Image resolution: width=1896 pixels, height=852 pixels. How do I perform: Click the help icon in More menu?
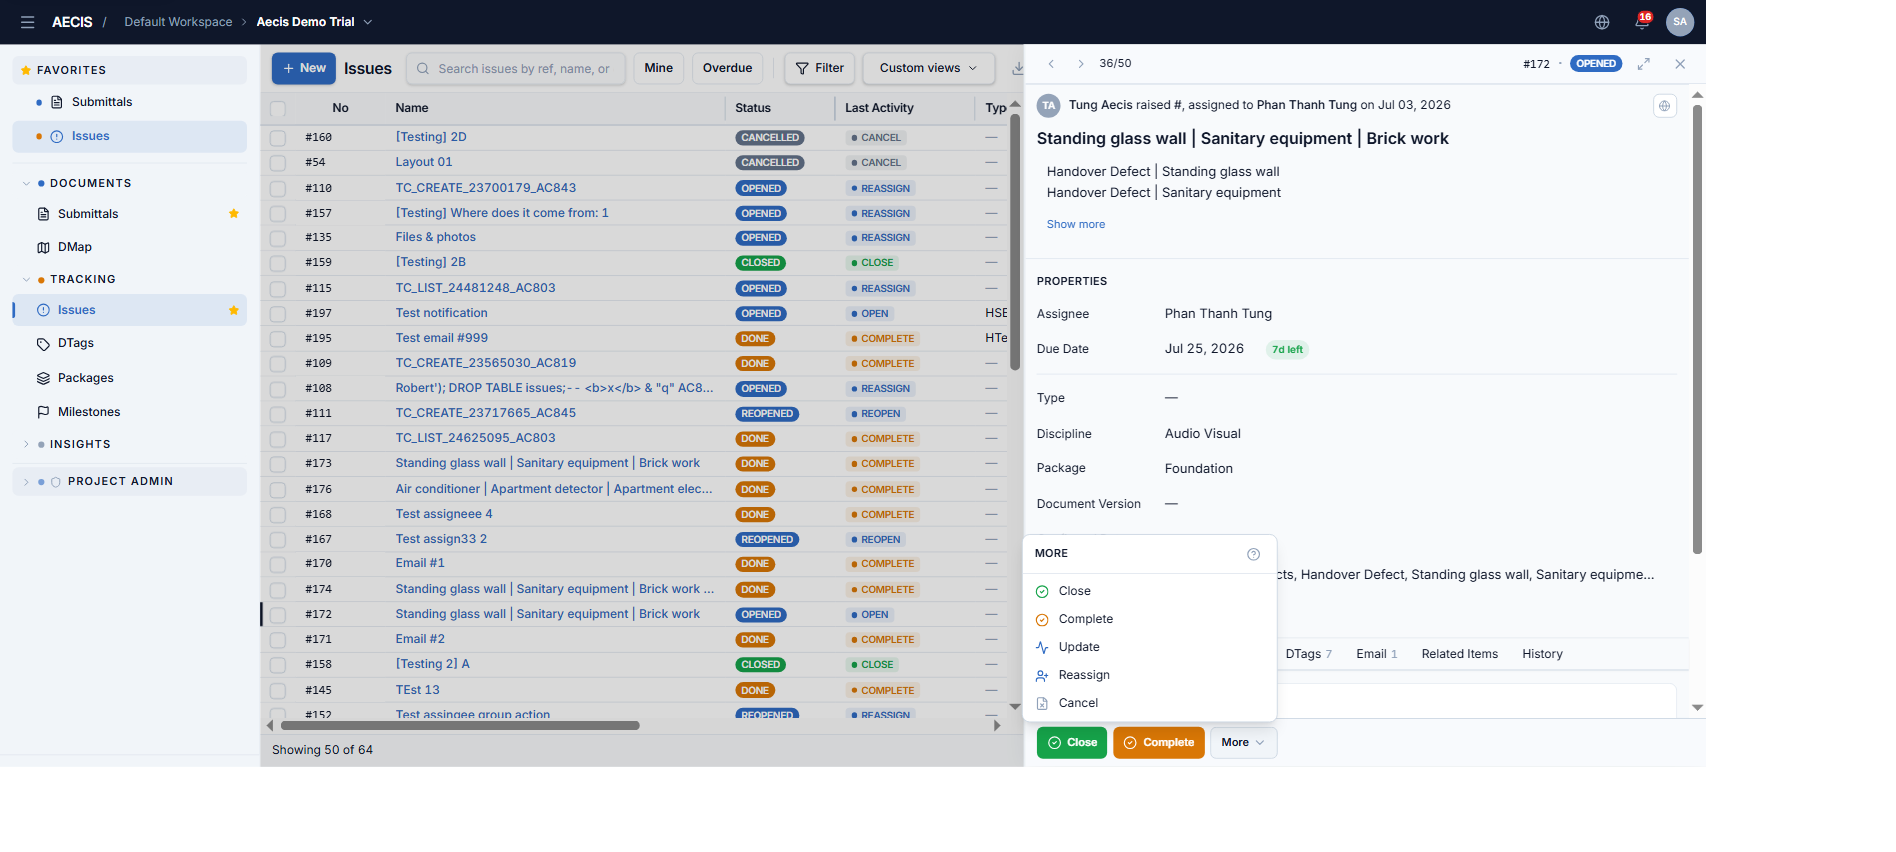coord(1253,554)
